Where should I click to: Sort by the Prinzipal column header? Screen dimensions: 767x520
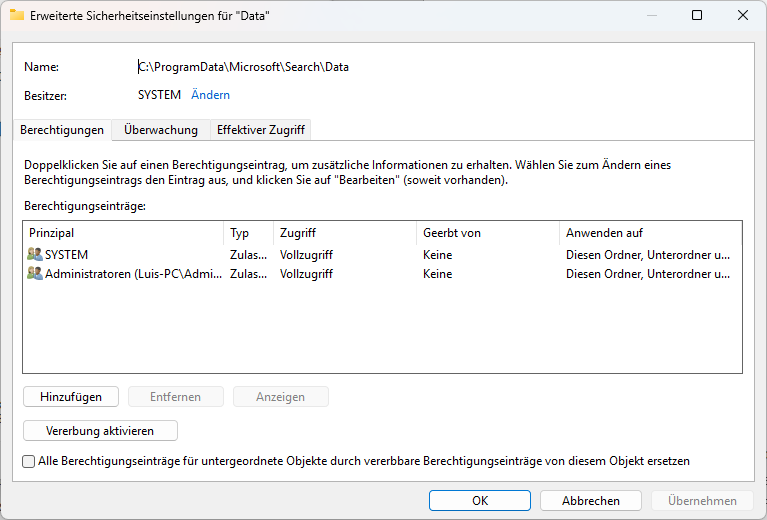click(x=123, y=233)
